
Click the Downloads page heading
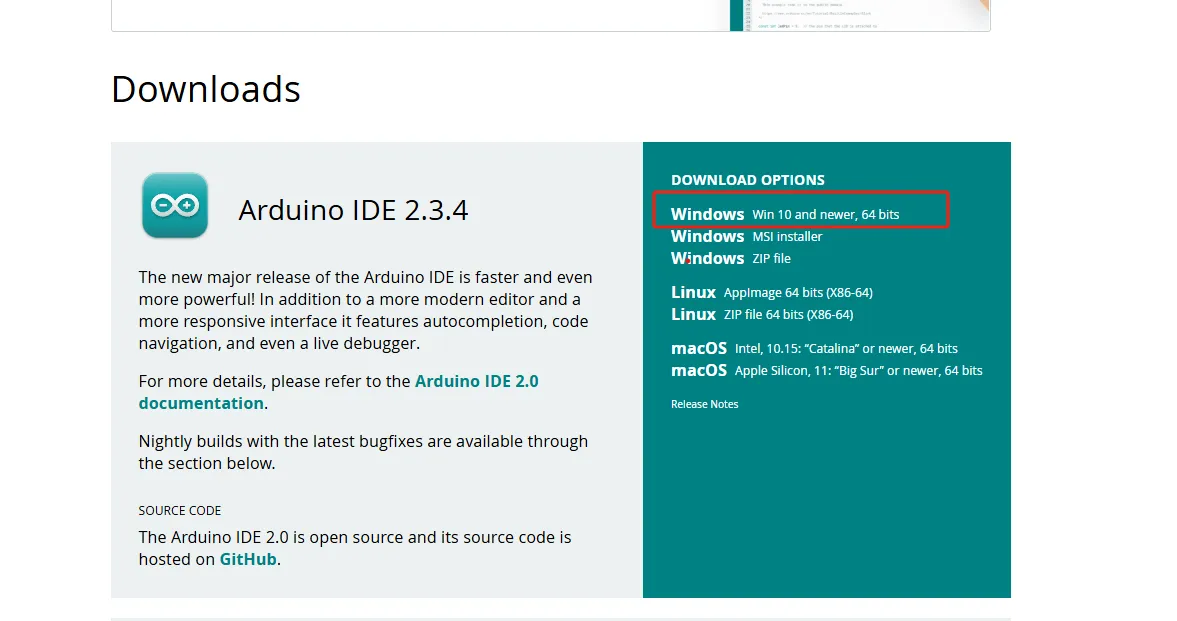(206, 90)
